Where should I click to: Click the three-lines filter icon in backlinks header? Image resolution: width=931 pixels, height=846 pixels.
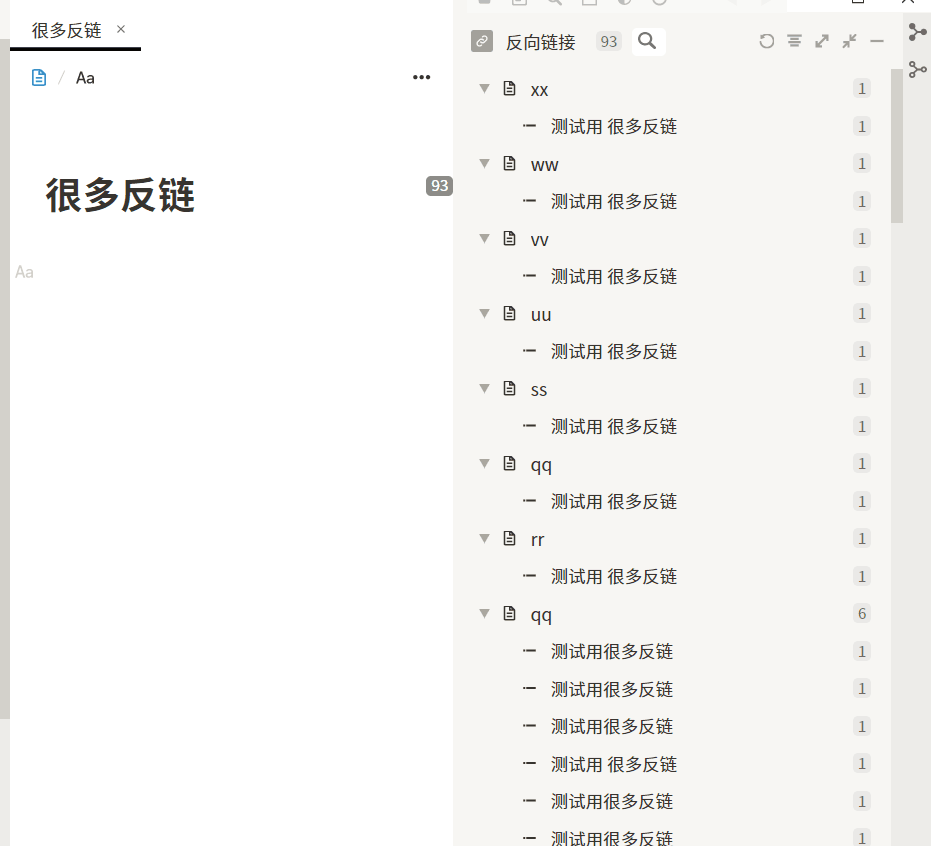794,41
